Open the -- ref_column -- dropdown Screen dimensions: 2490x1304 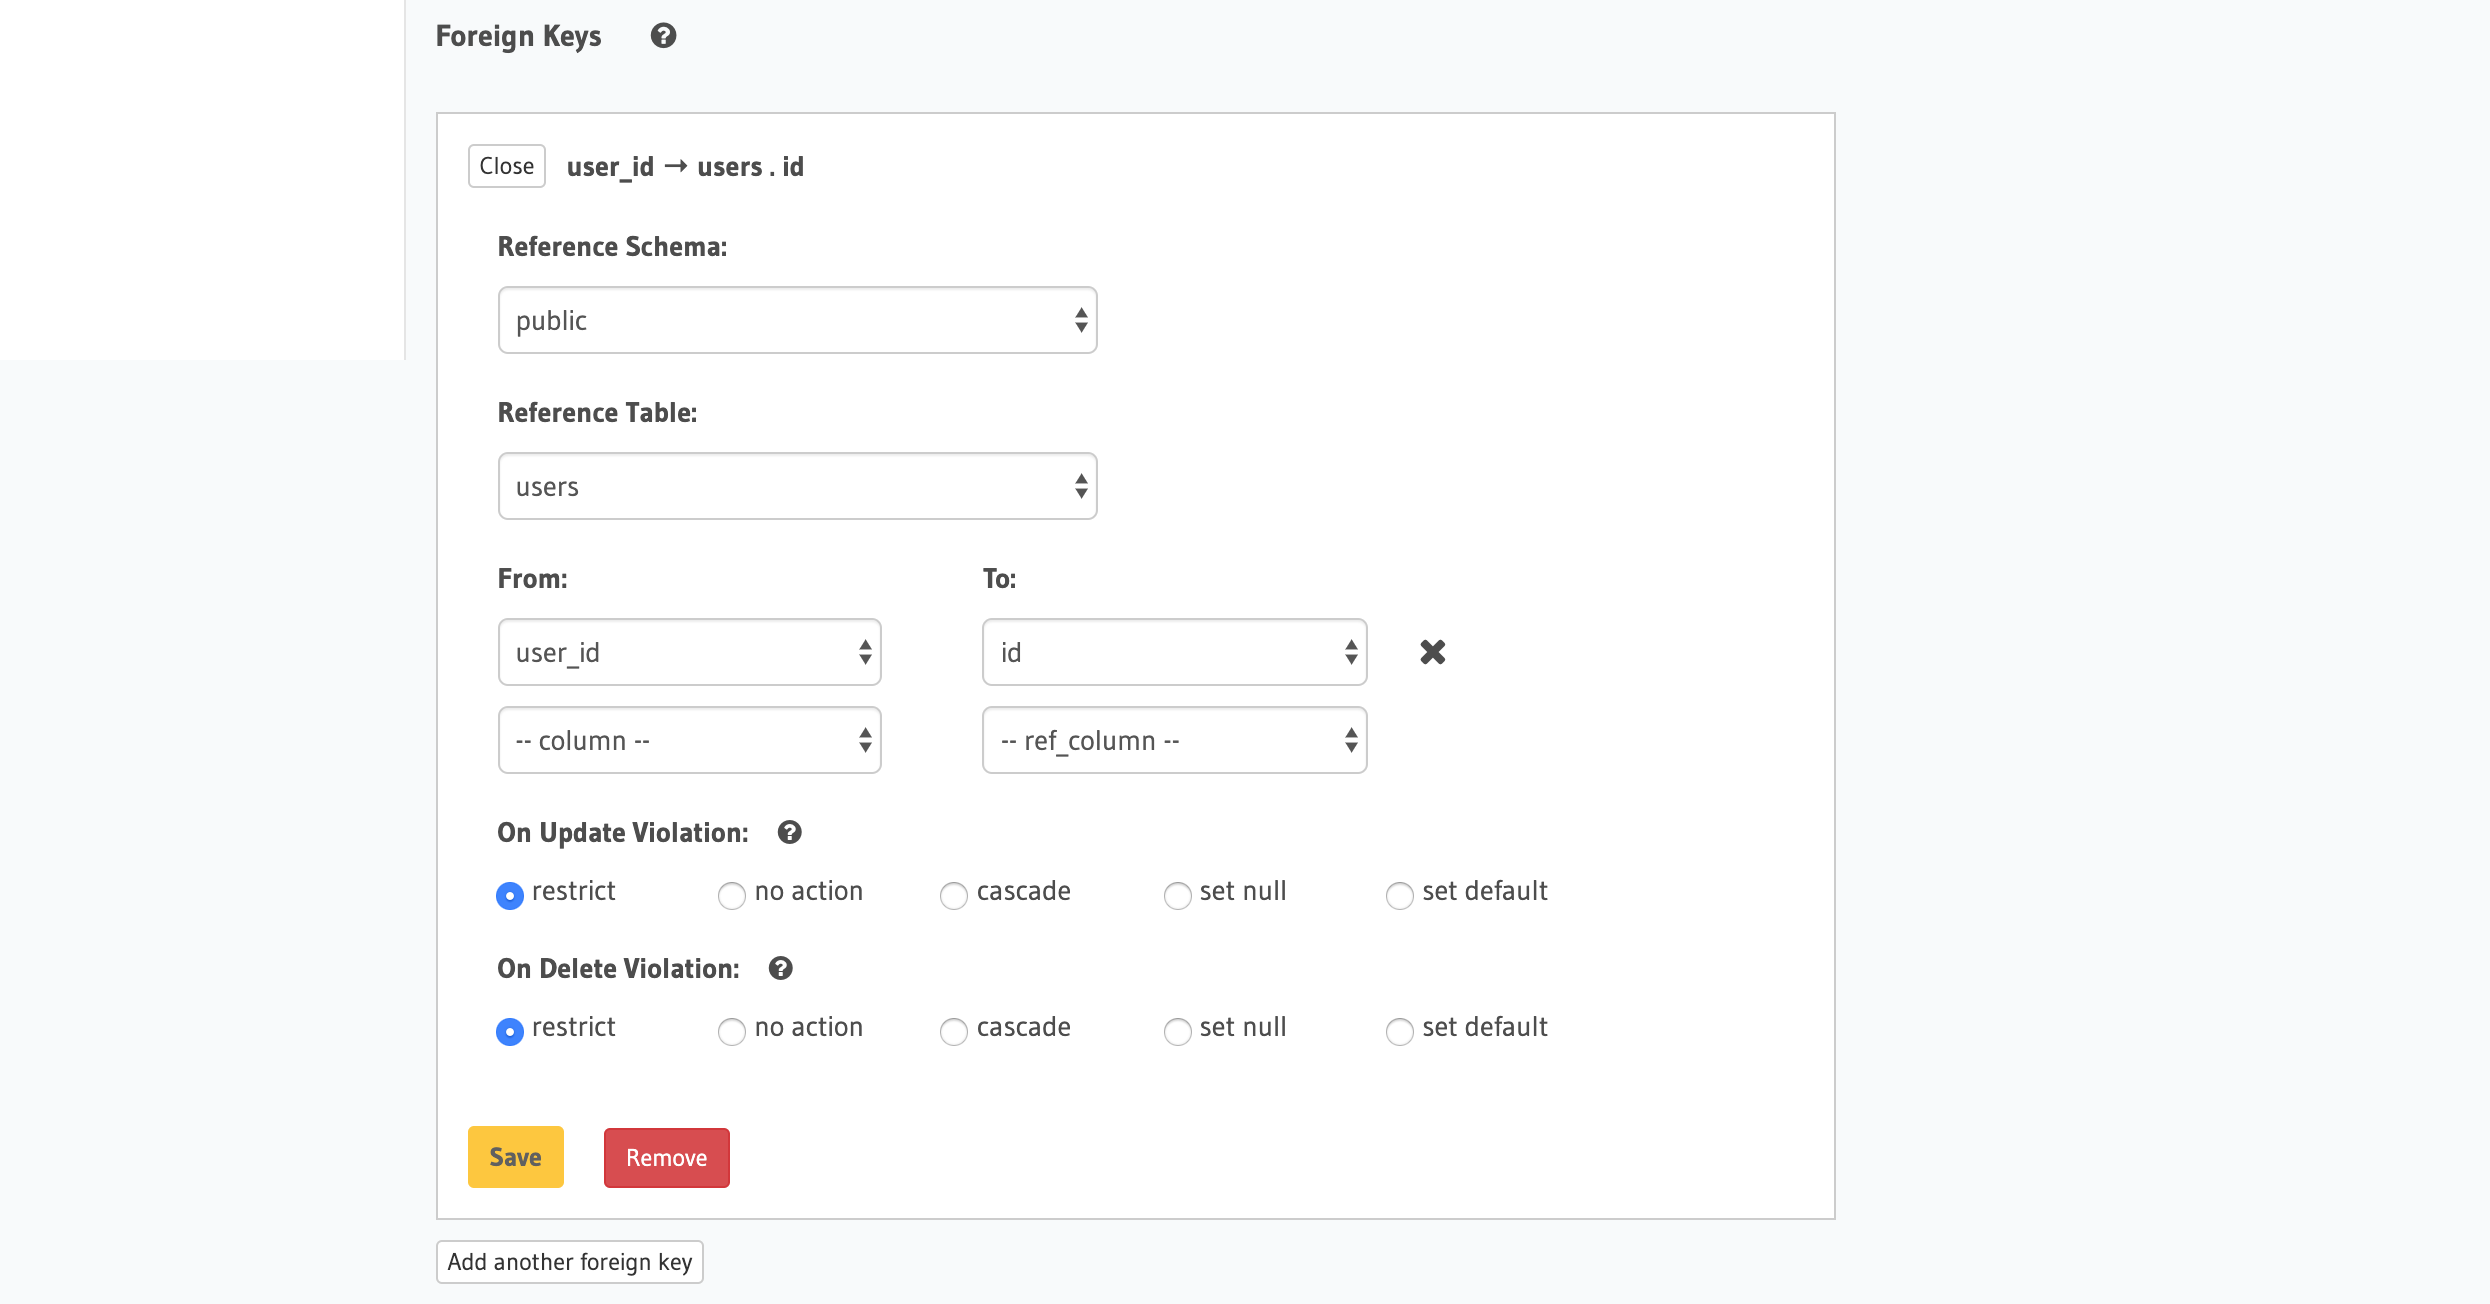coord(1174,740)
